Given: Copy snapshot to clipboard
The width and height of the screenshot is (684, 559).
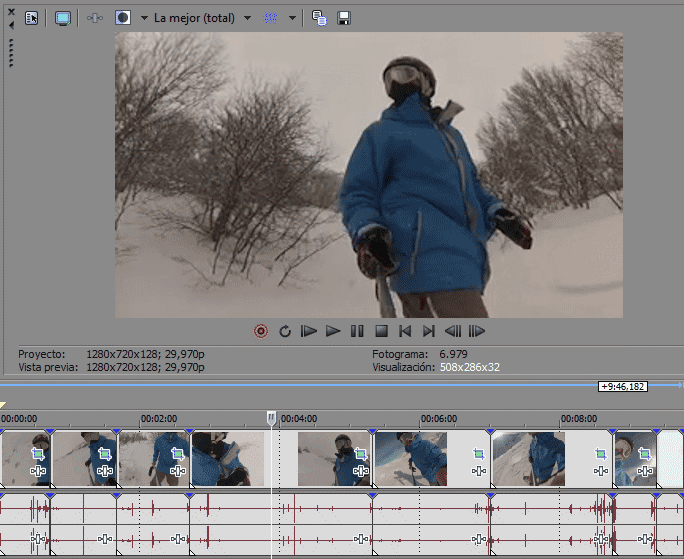Looking at the screenshot, I should pyautogui.click(x=320, y=18).
